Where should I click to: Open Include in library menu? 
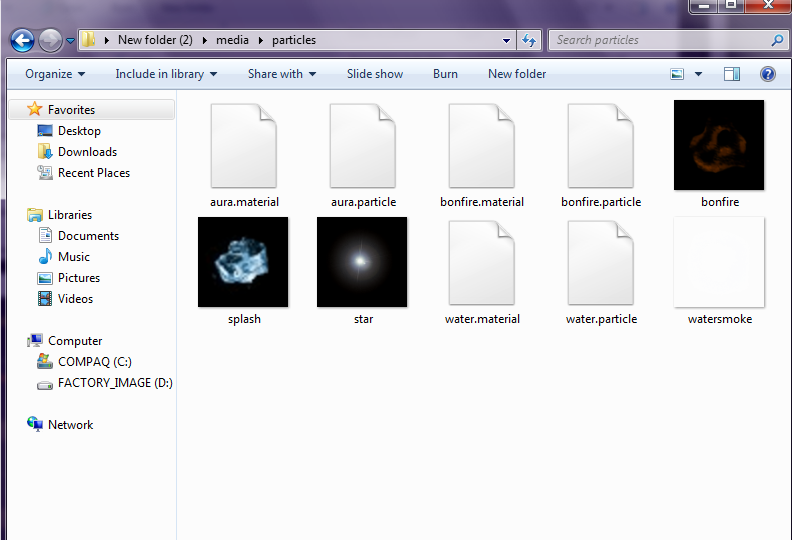click(166, 74)
